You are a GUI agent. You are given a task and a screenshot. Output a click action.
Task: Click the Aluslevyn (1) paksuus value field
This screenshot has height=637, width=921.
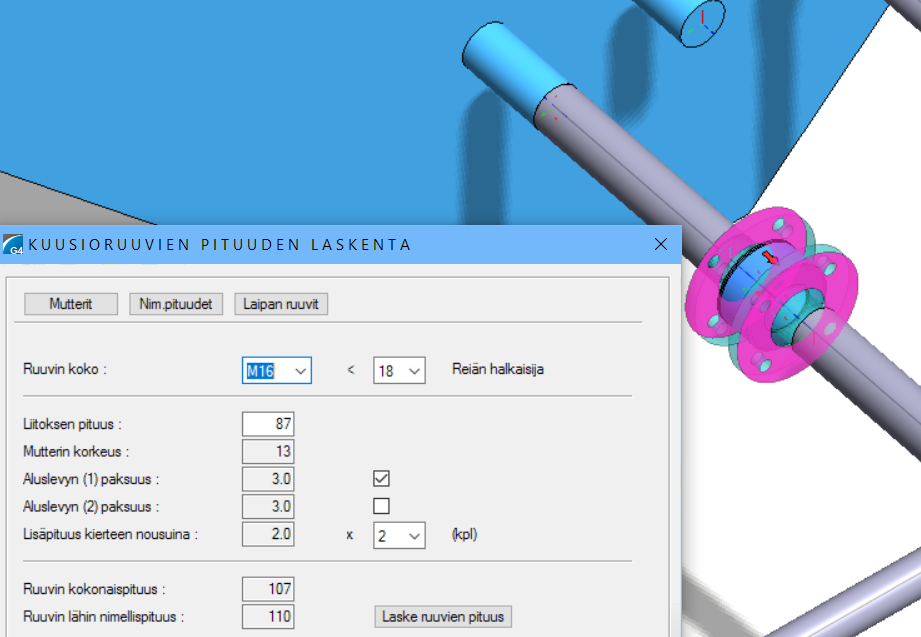(x=268, y=479)
